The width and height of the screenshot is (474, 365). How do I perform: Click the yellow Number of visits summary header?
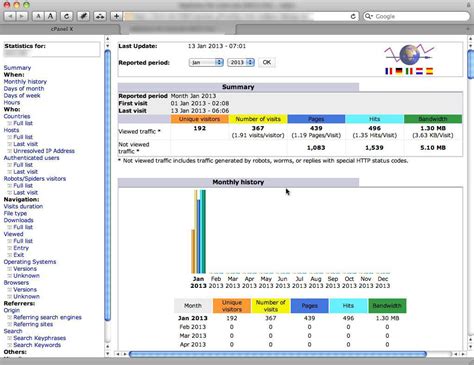point(258,119)
